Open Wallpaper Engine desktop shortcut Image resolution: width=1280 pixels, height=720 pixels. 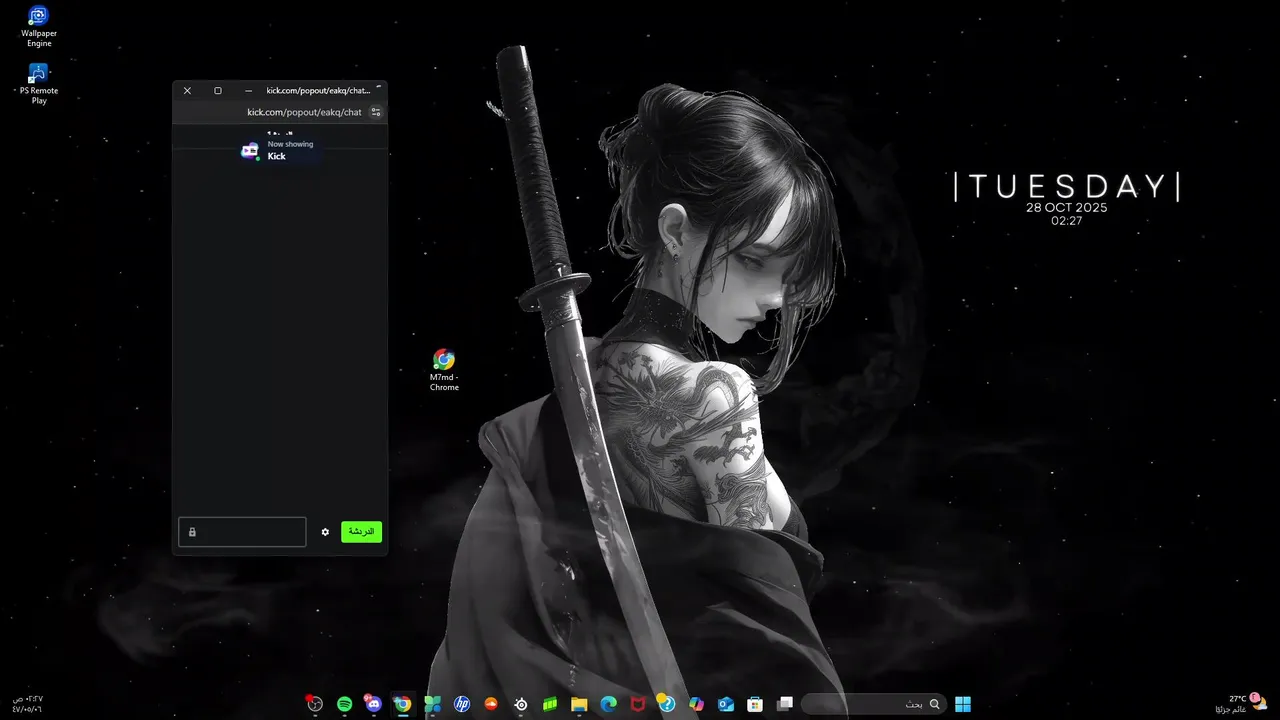pyautogui.click(x=39, y=26)
